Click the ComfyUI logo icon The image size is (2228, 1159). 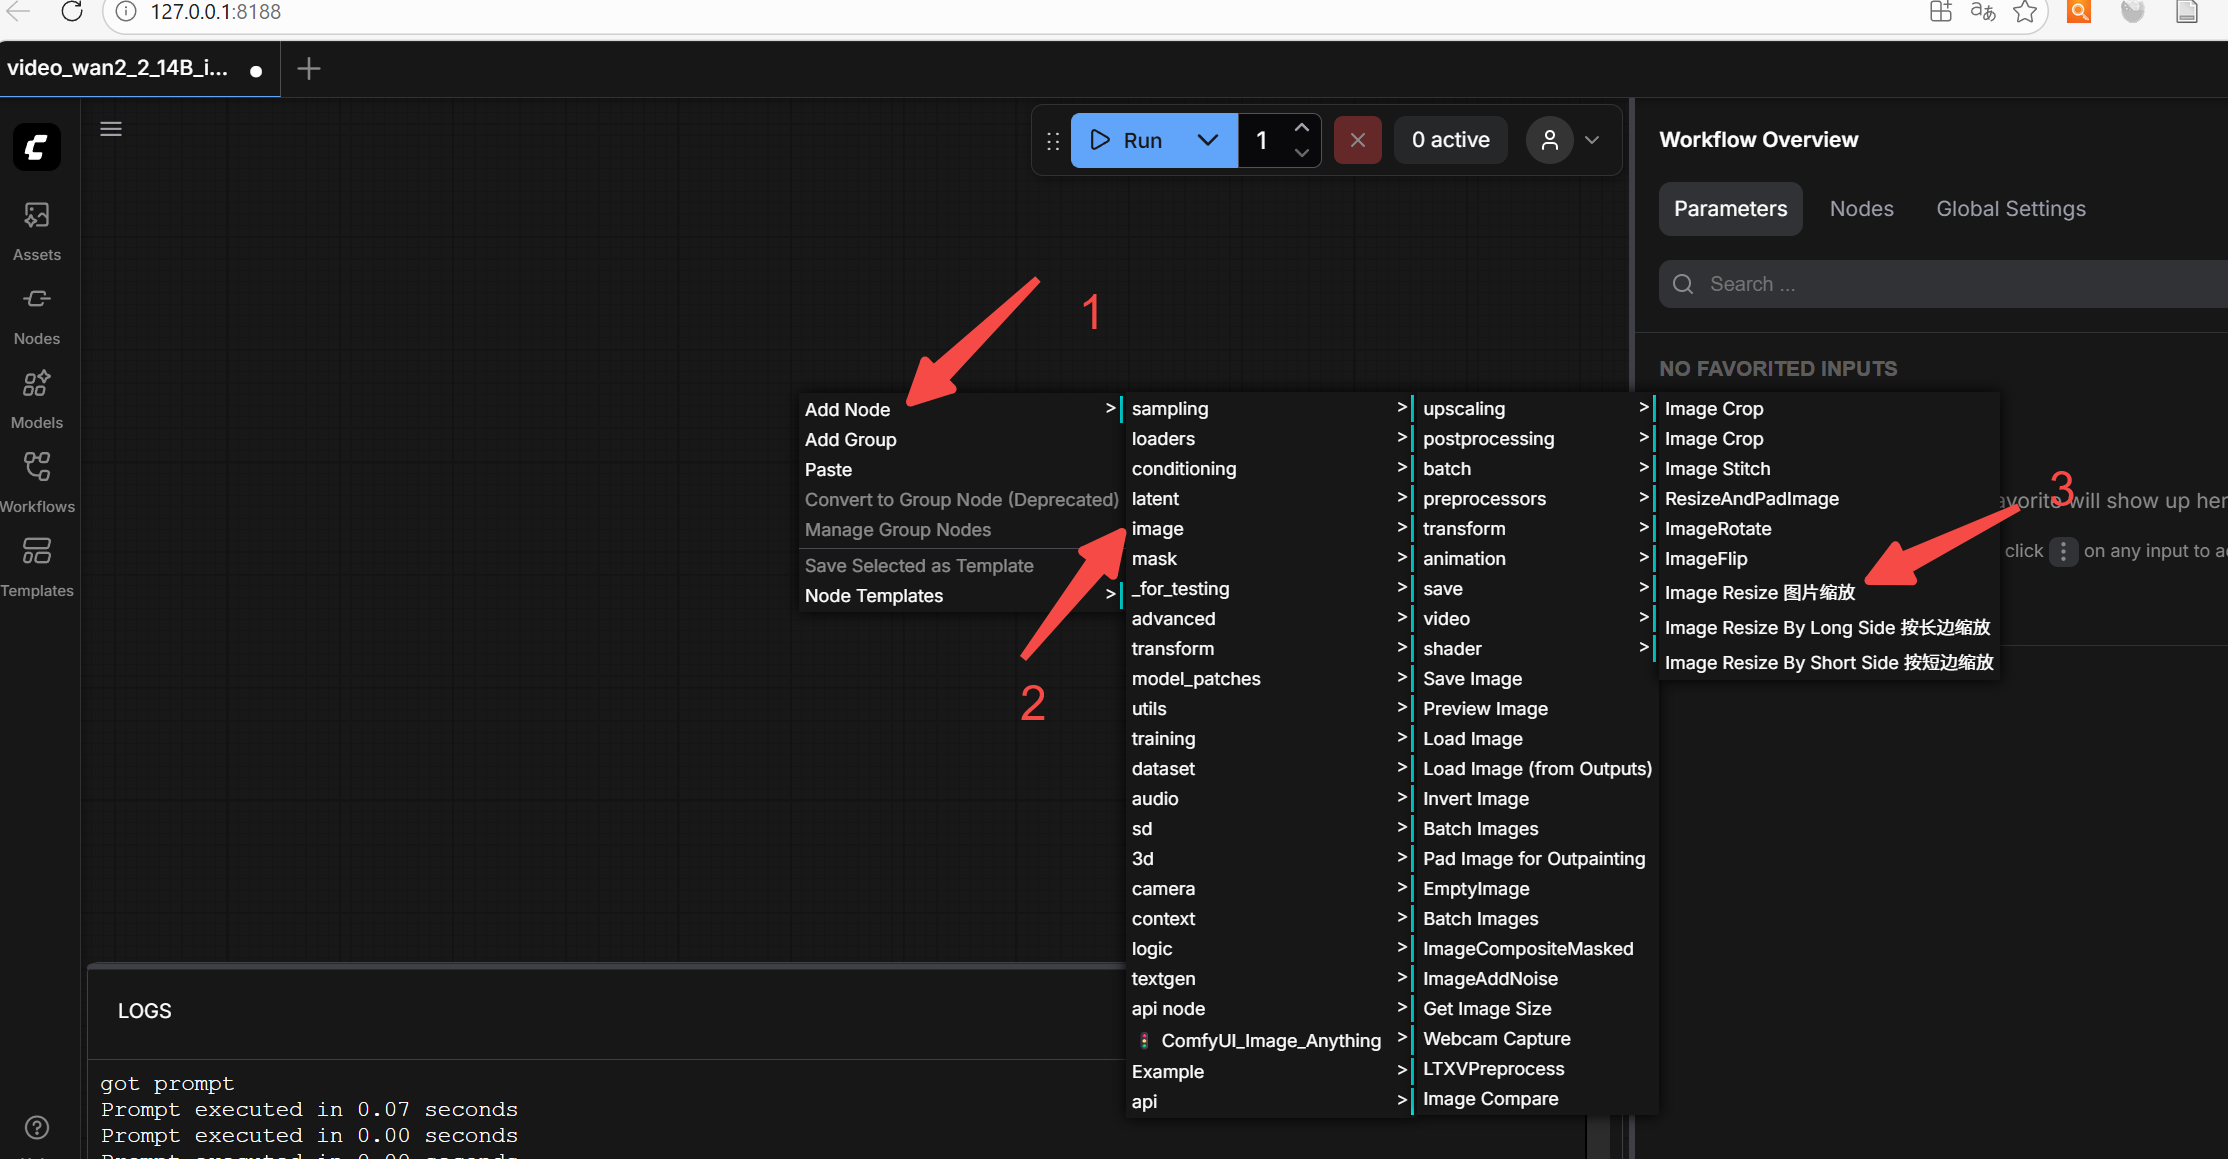37,147
